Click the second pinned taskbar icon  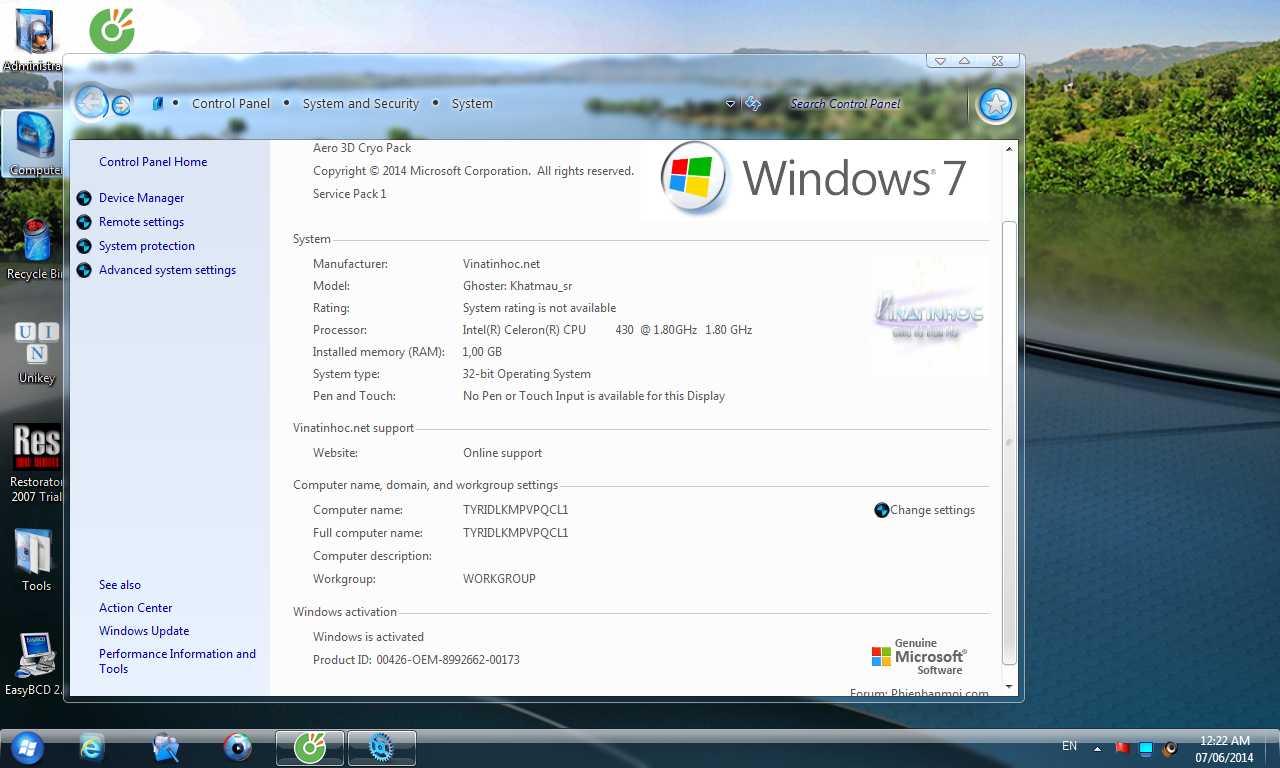pyautogui.click(x=165, y=747)
